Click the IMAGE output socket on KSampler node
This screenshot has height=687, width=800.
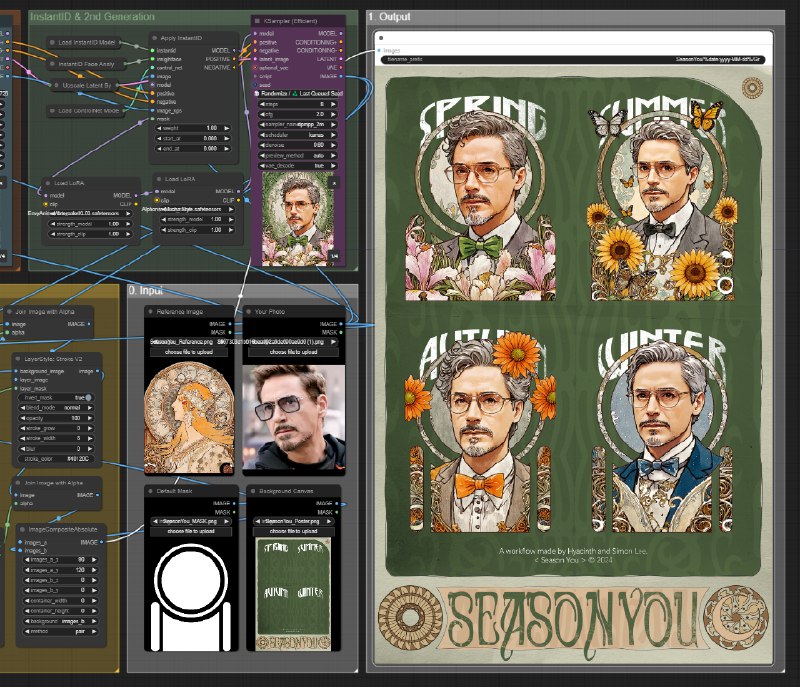pyautogui.click(x=341, y=77)
